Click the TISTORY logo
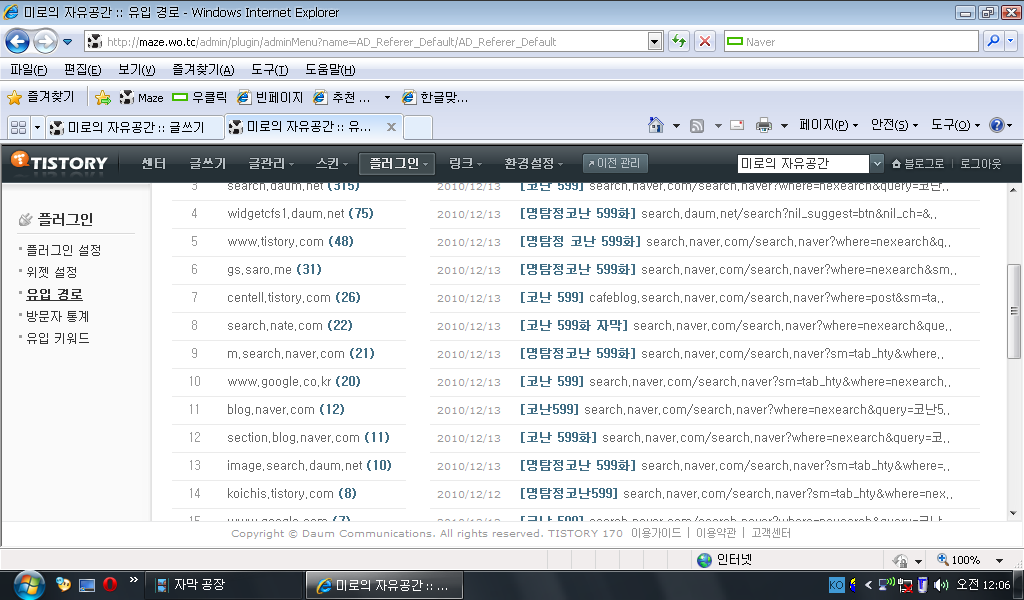1024x600 pixels. point(60,163)
